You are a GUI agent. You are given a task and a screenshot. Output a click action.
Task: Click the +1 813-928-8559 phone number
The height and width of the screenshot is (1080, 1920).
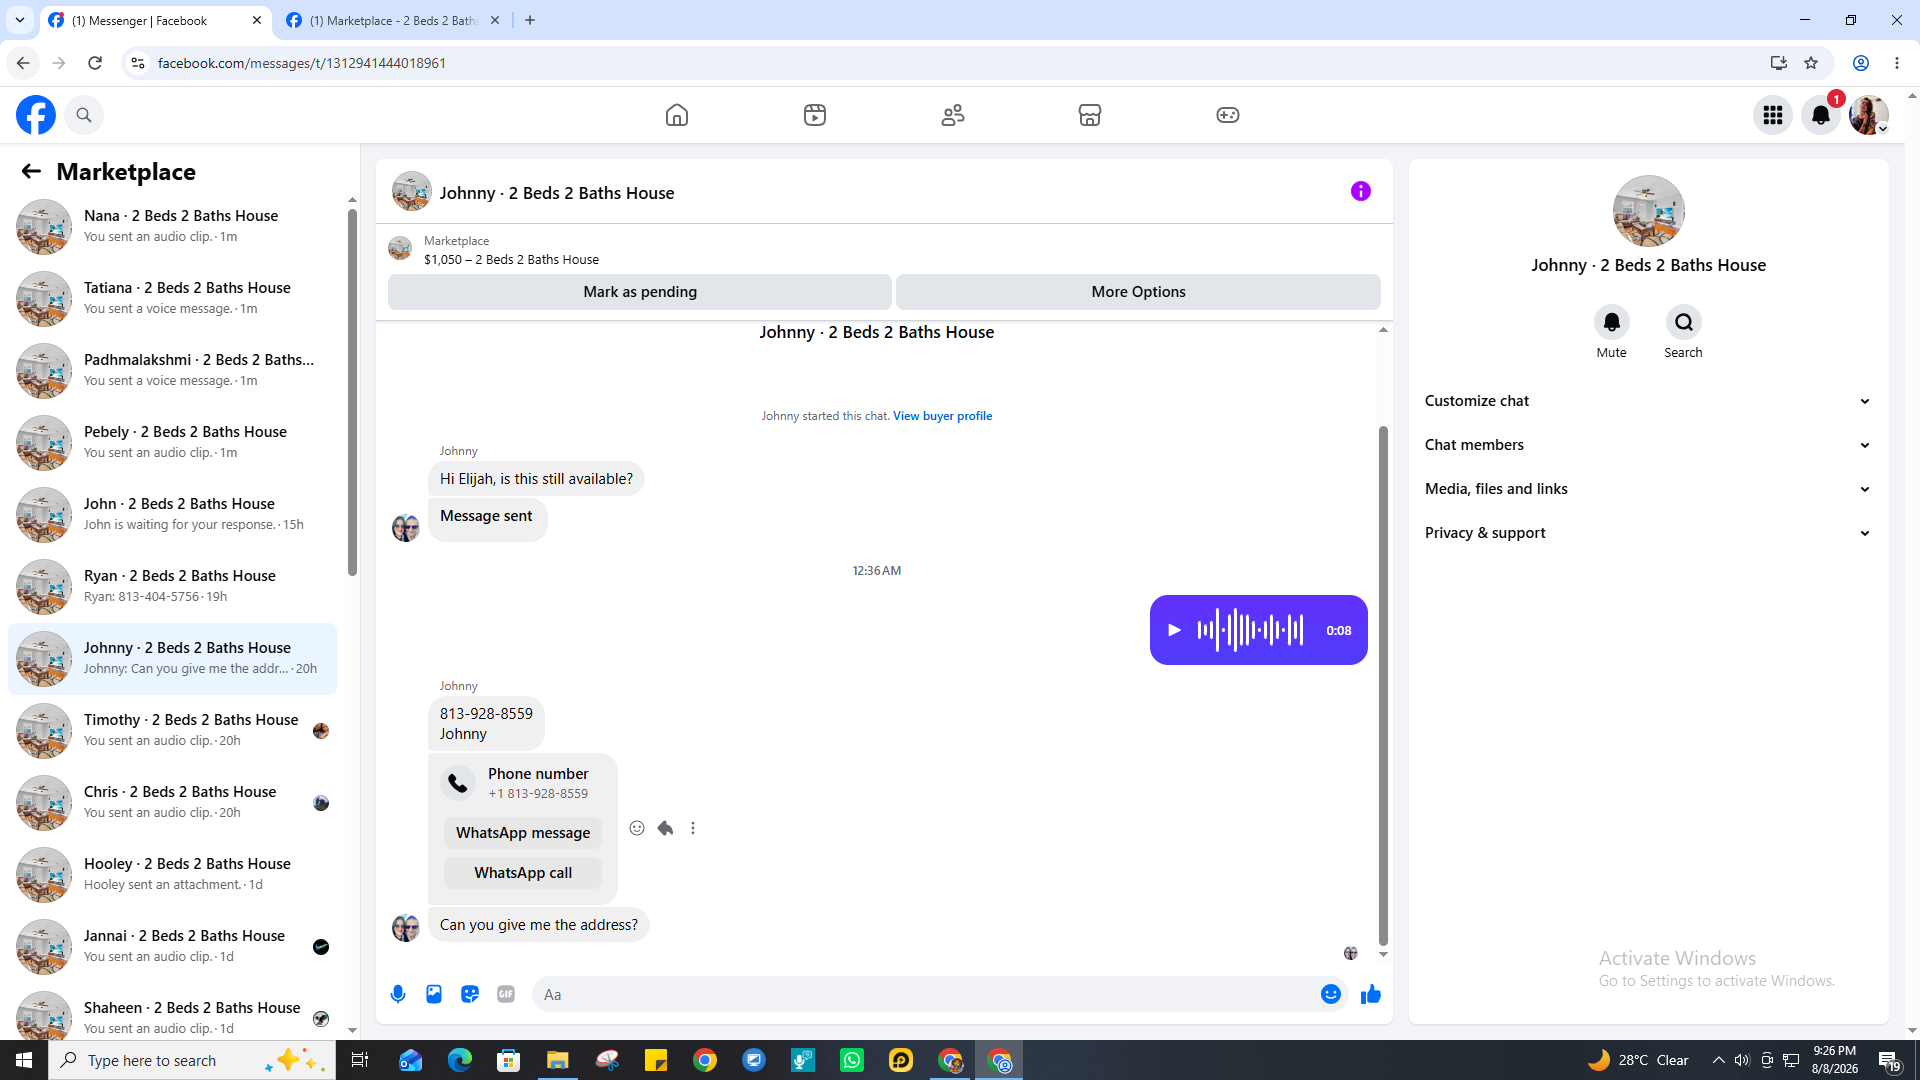pyautogui.click(x=538, y=794)
